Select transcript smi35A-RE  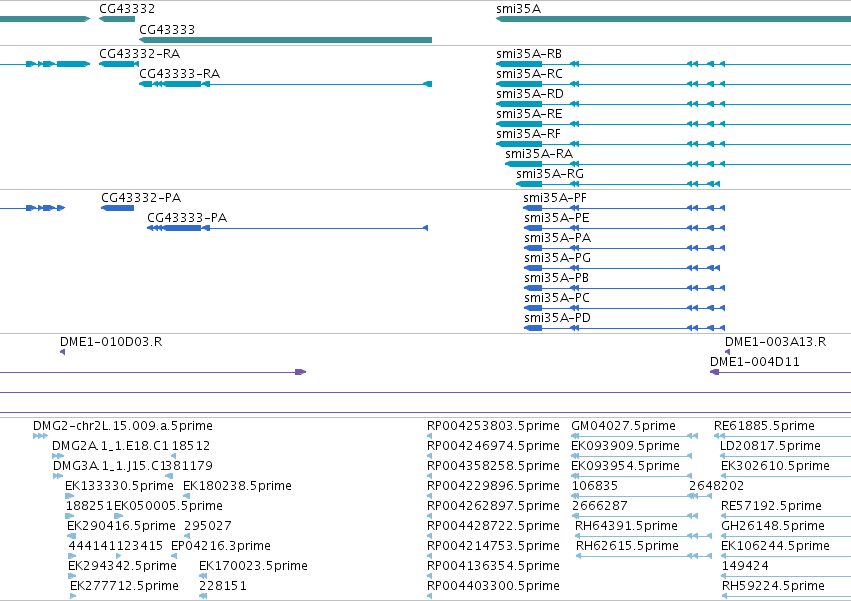point(529,114)
